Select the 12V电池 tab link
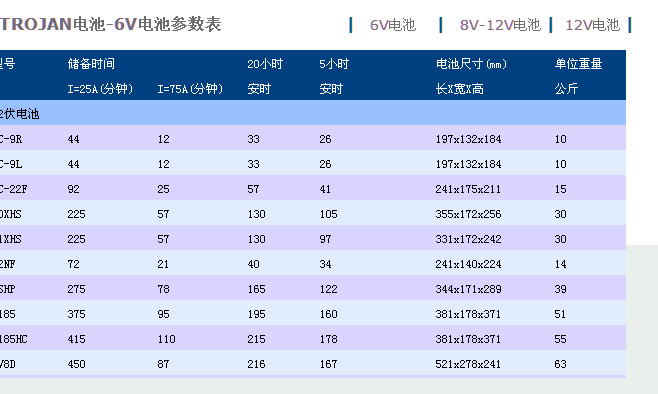The width and height of the screenshot is (658, 394). click(593, 25)
